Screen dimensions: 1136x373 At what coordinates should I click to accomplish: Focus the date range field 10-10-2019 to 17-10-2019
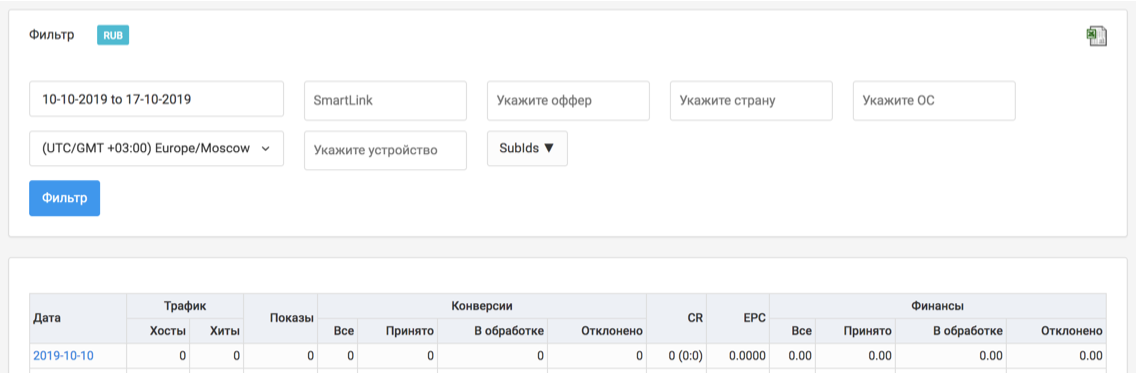point(156,99)
